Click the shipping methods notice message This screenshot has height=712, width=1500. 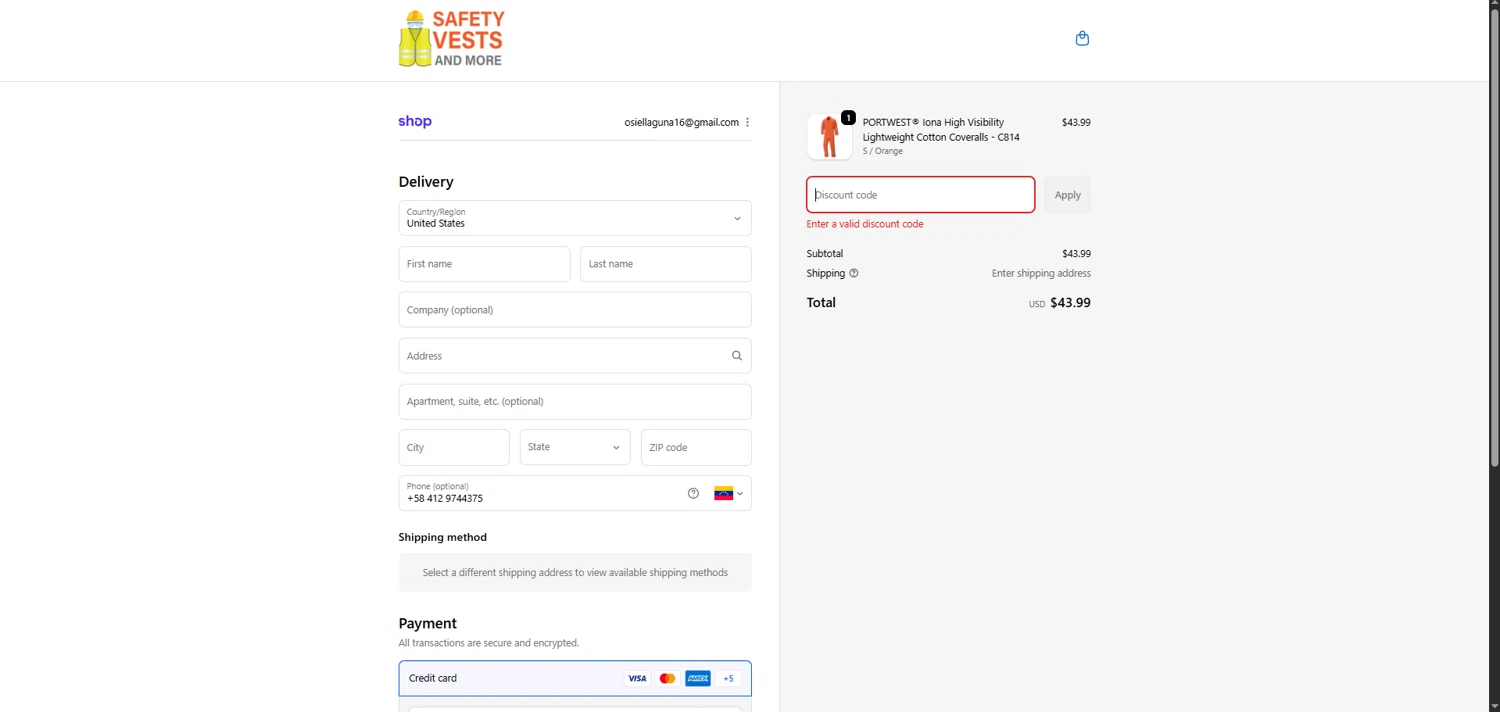click(575, 573)
